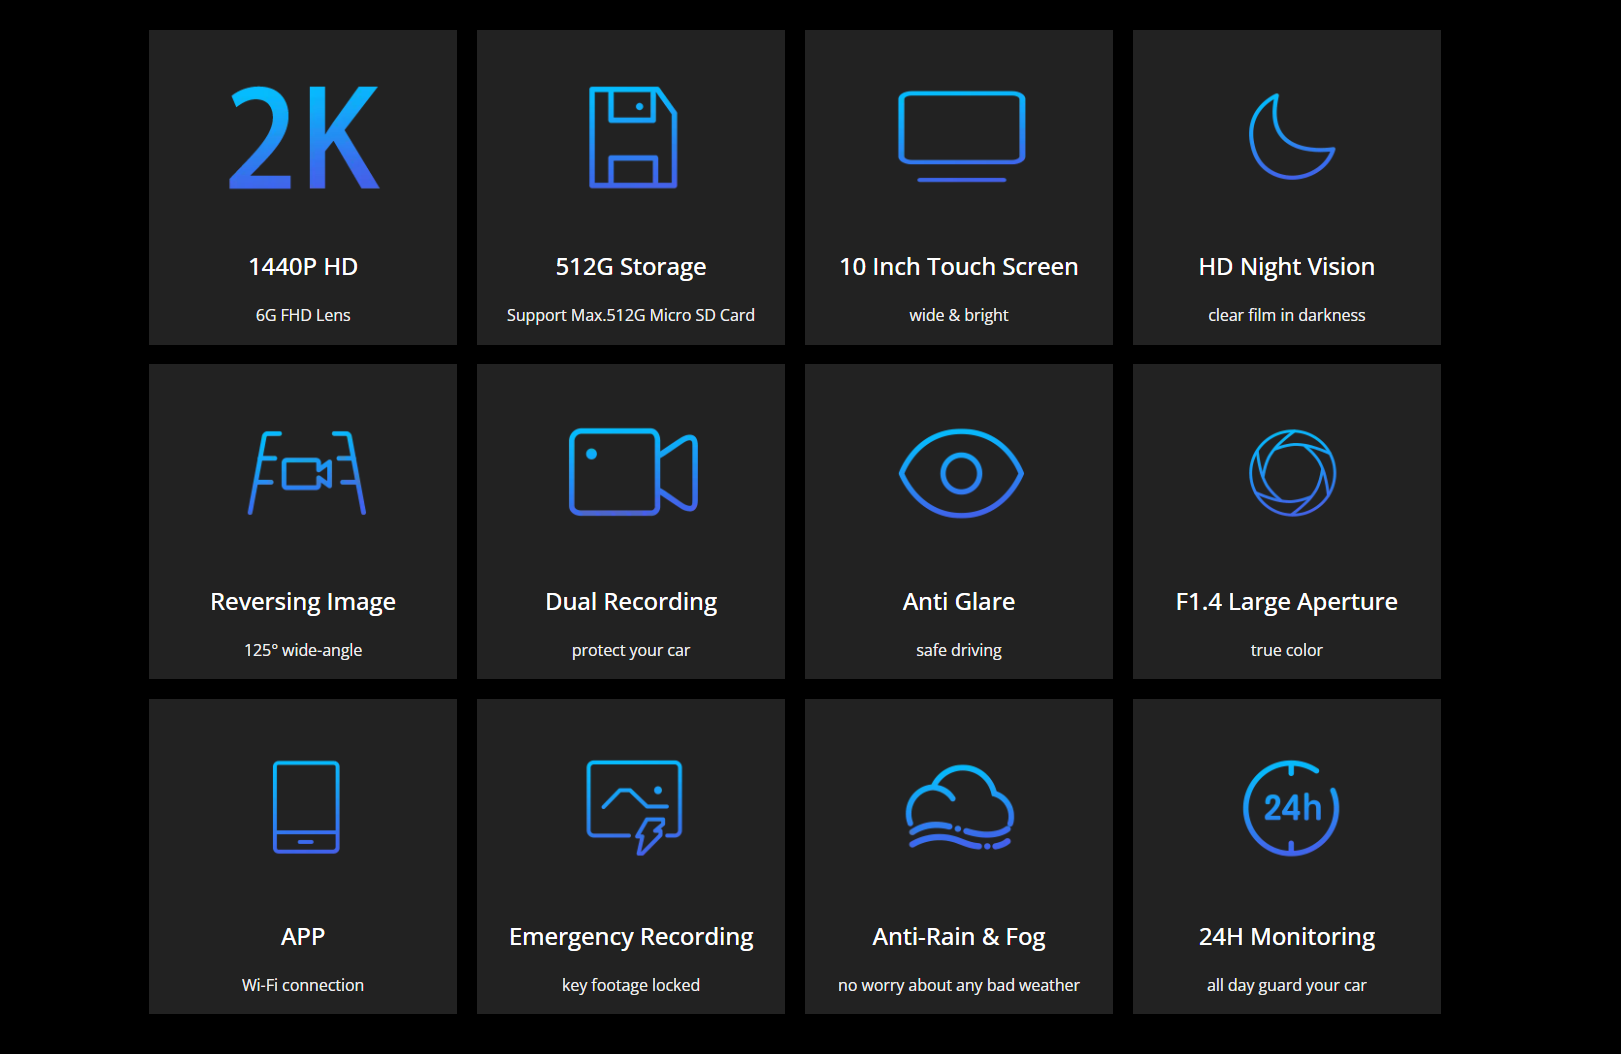Click the HD Night Vision title
The image size is (1621, 1054).
click(1286, 267)
